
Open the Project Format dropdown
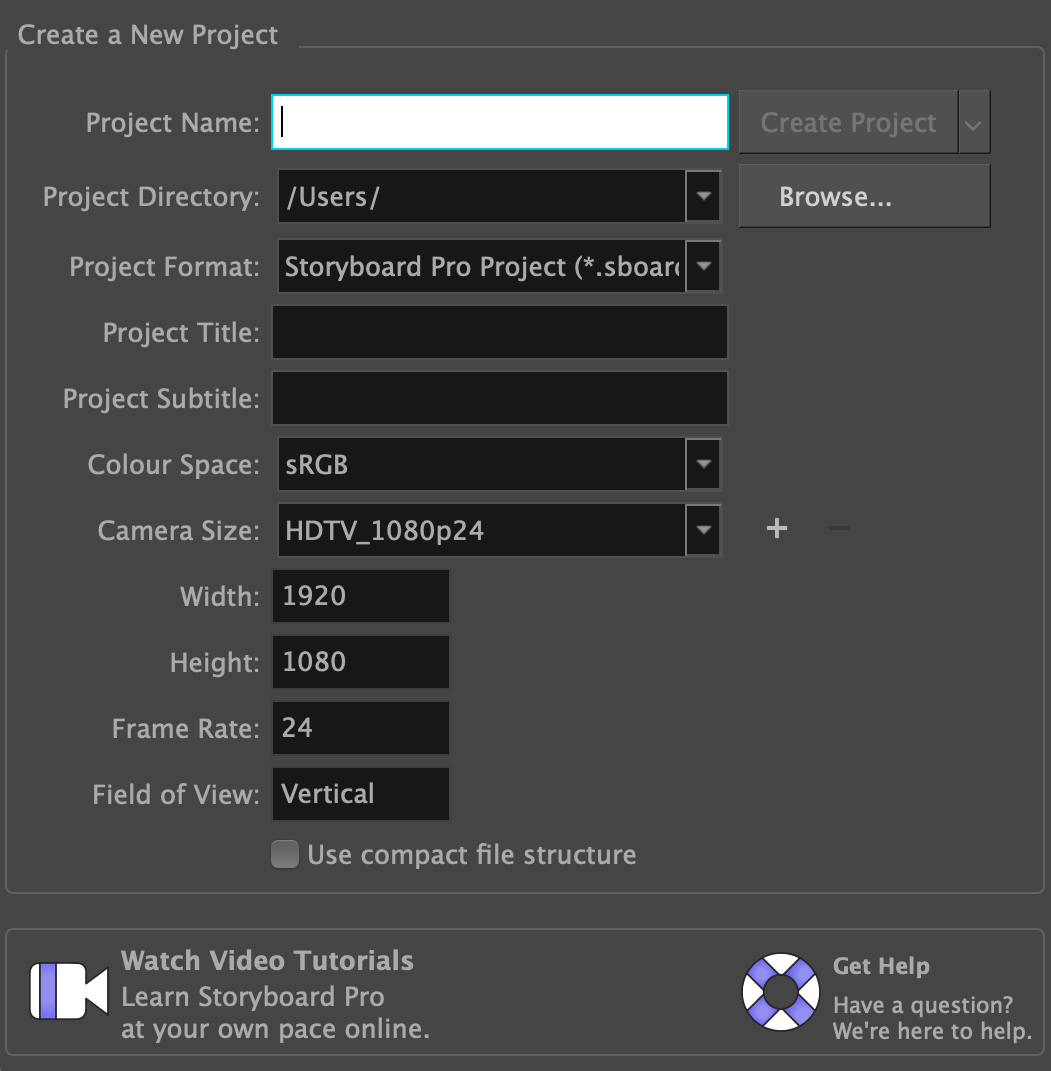click(x=703, y=266)
